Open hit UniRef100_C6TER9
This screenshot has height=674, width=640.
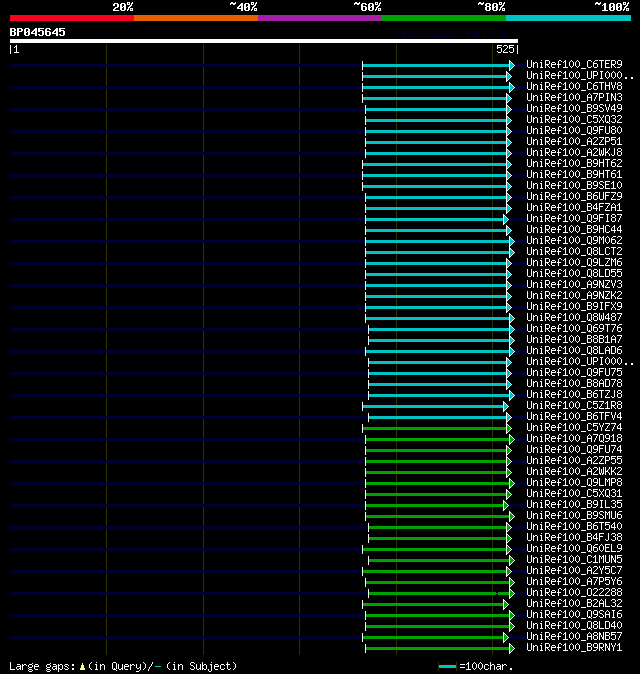coord(574,64)
